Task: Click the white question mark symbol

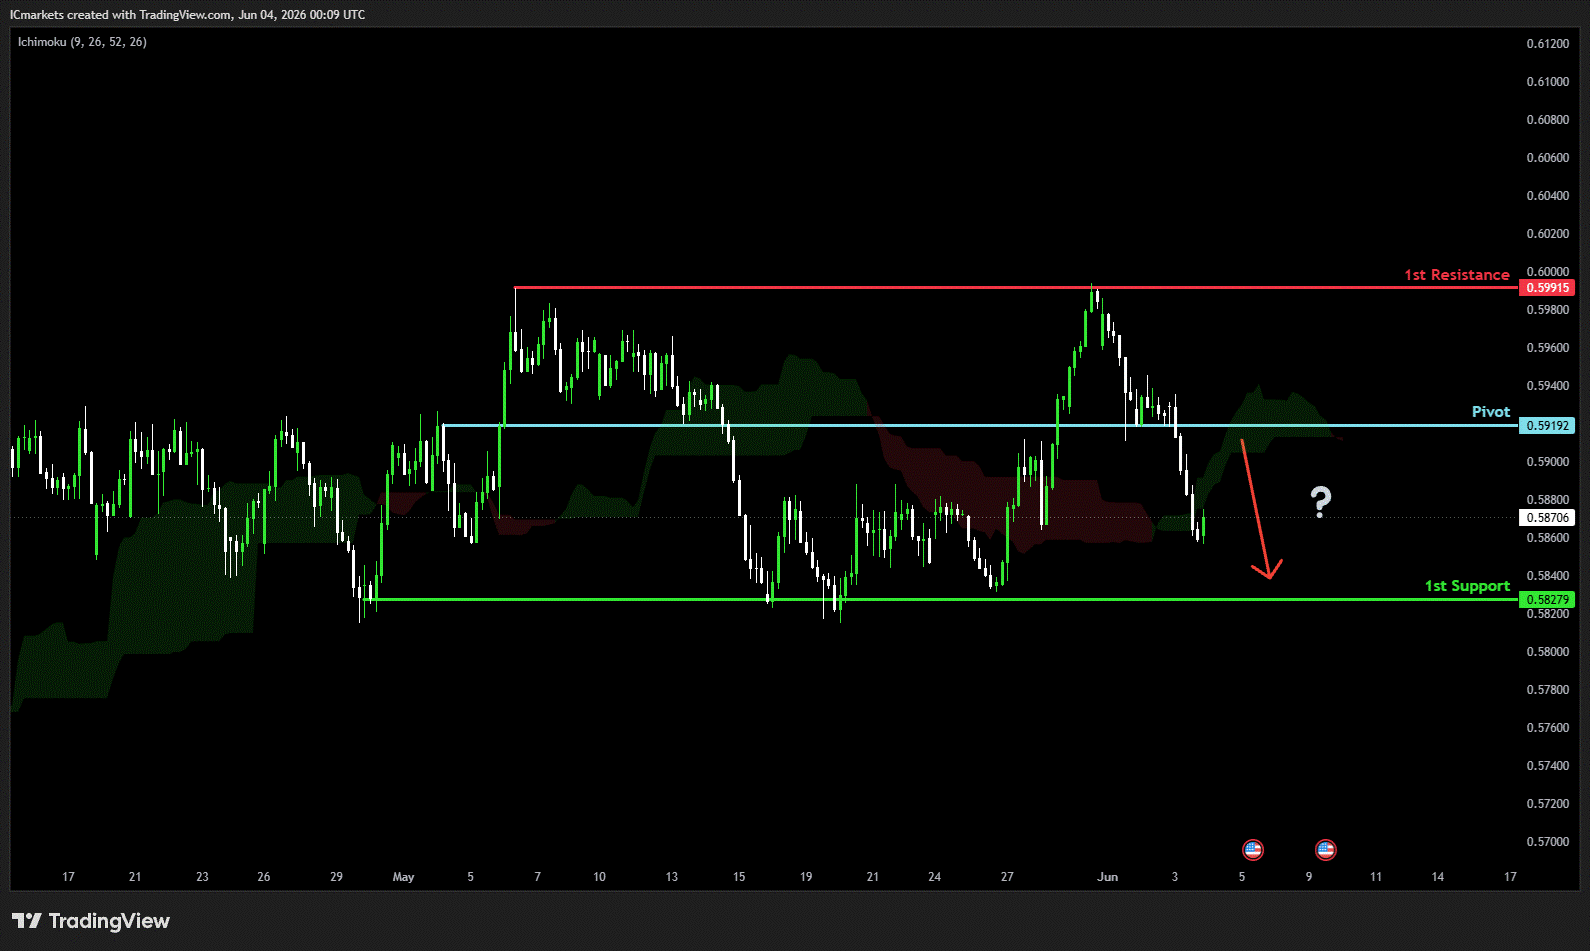Action: [x=1321, y=502]
